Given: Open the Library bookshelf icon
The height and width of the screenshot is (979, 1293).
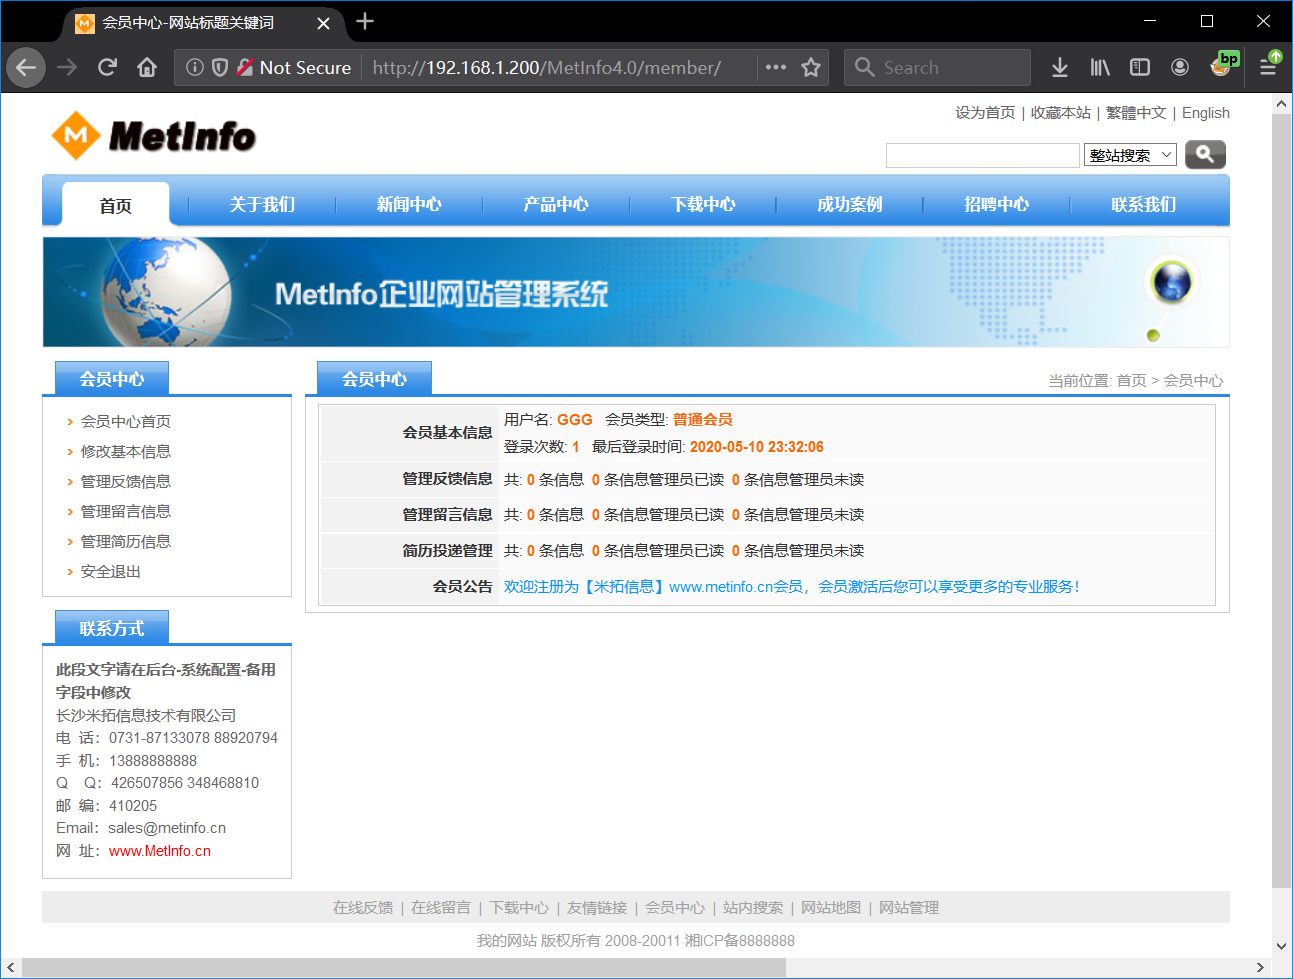Looking at the screenshot, I should (x=1100, y=67).
